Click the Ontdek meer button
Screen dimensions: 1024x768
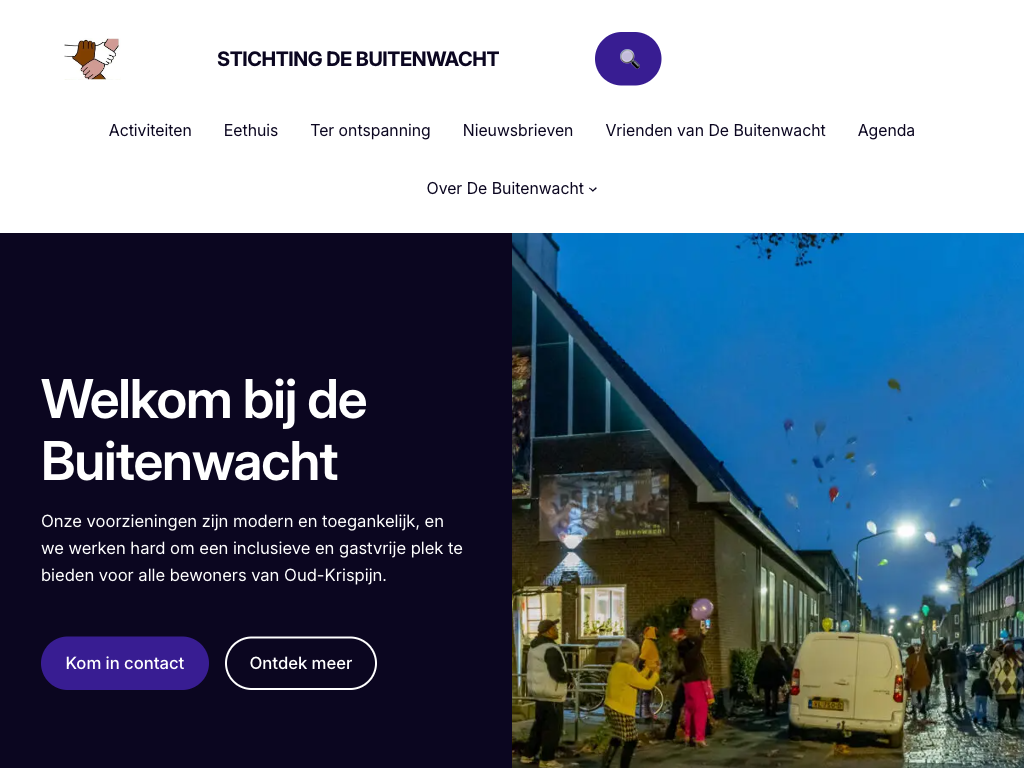(x=300, y=663)
